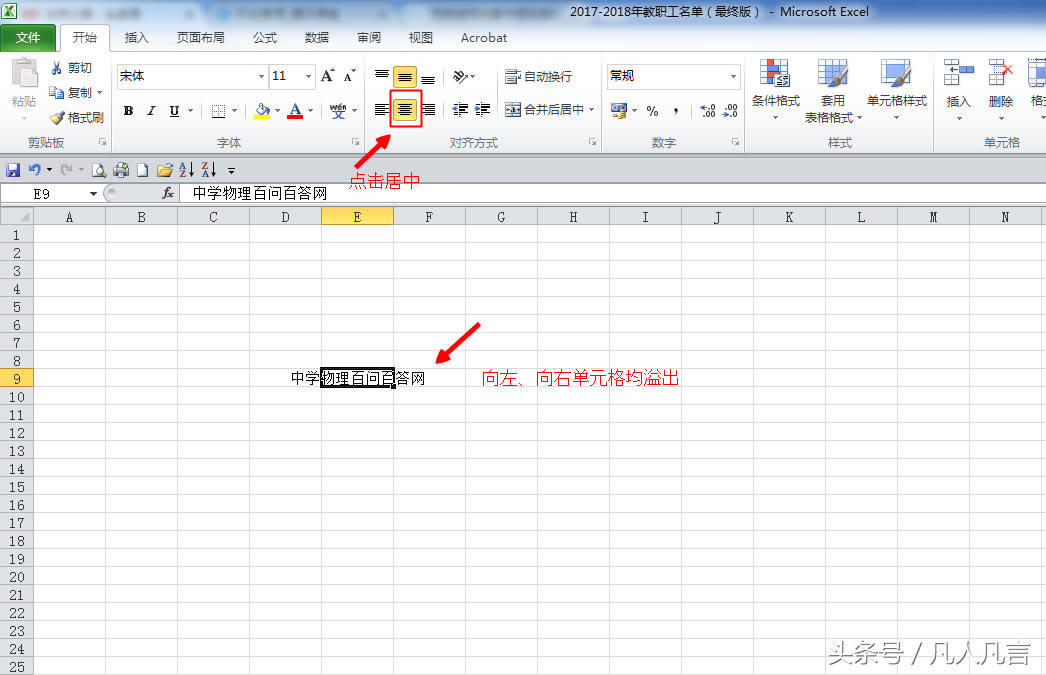Open the font color picker arrow
Viewport: 1046px width, 675px height.
[310, 110]
